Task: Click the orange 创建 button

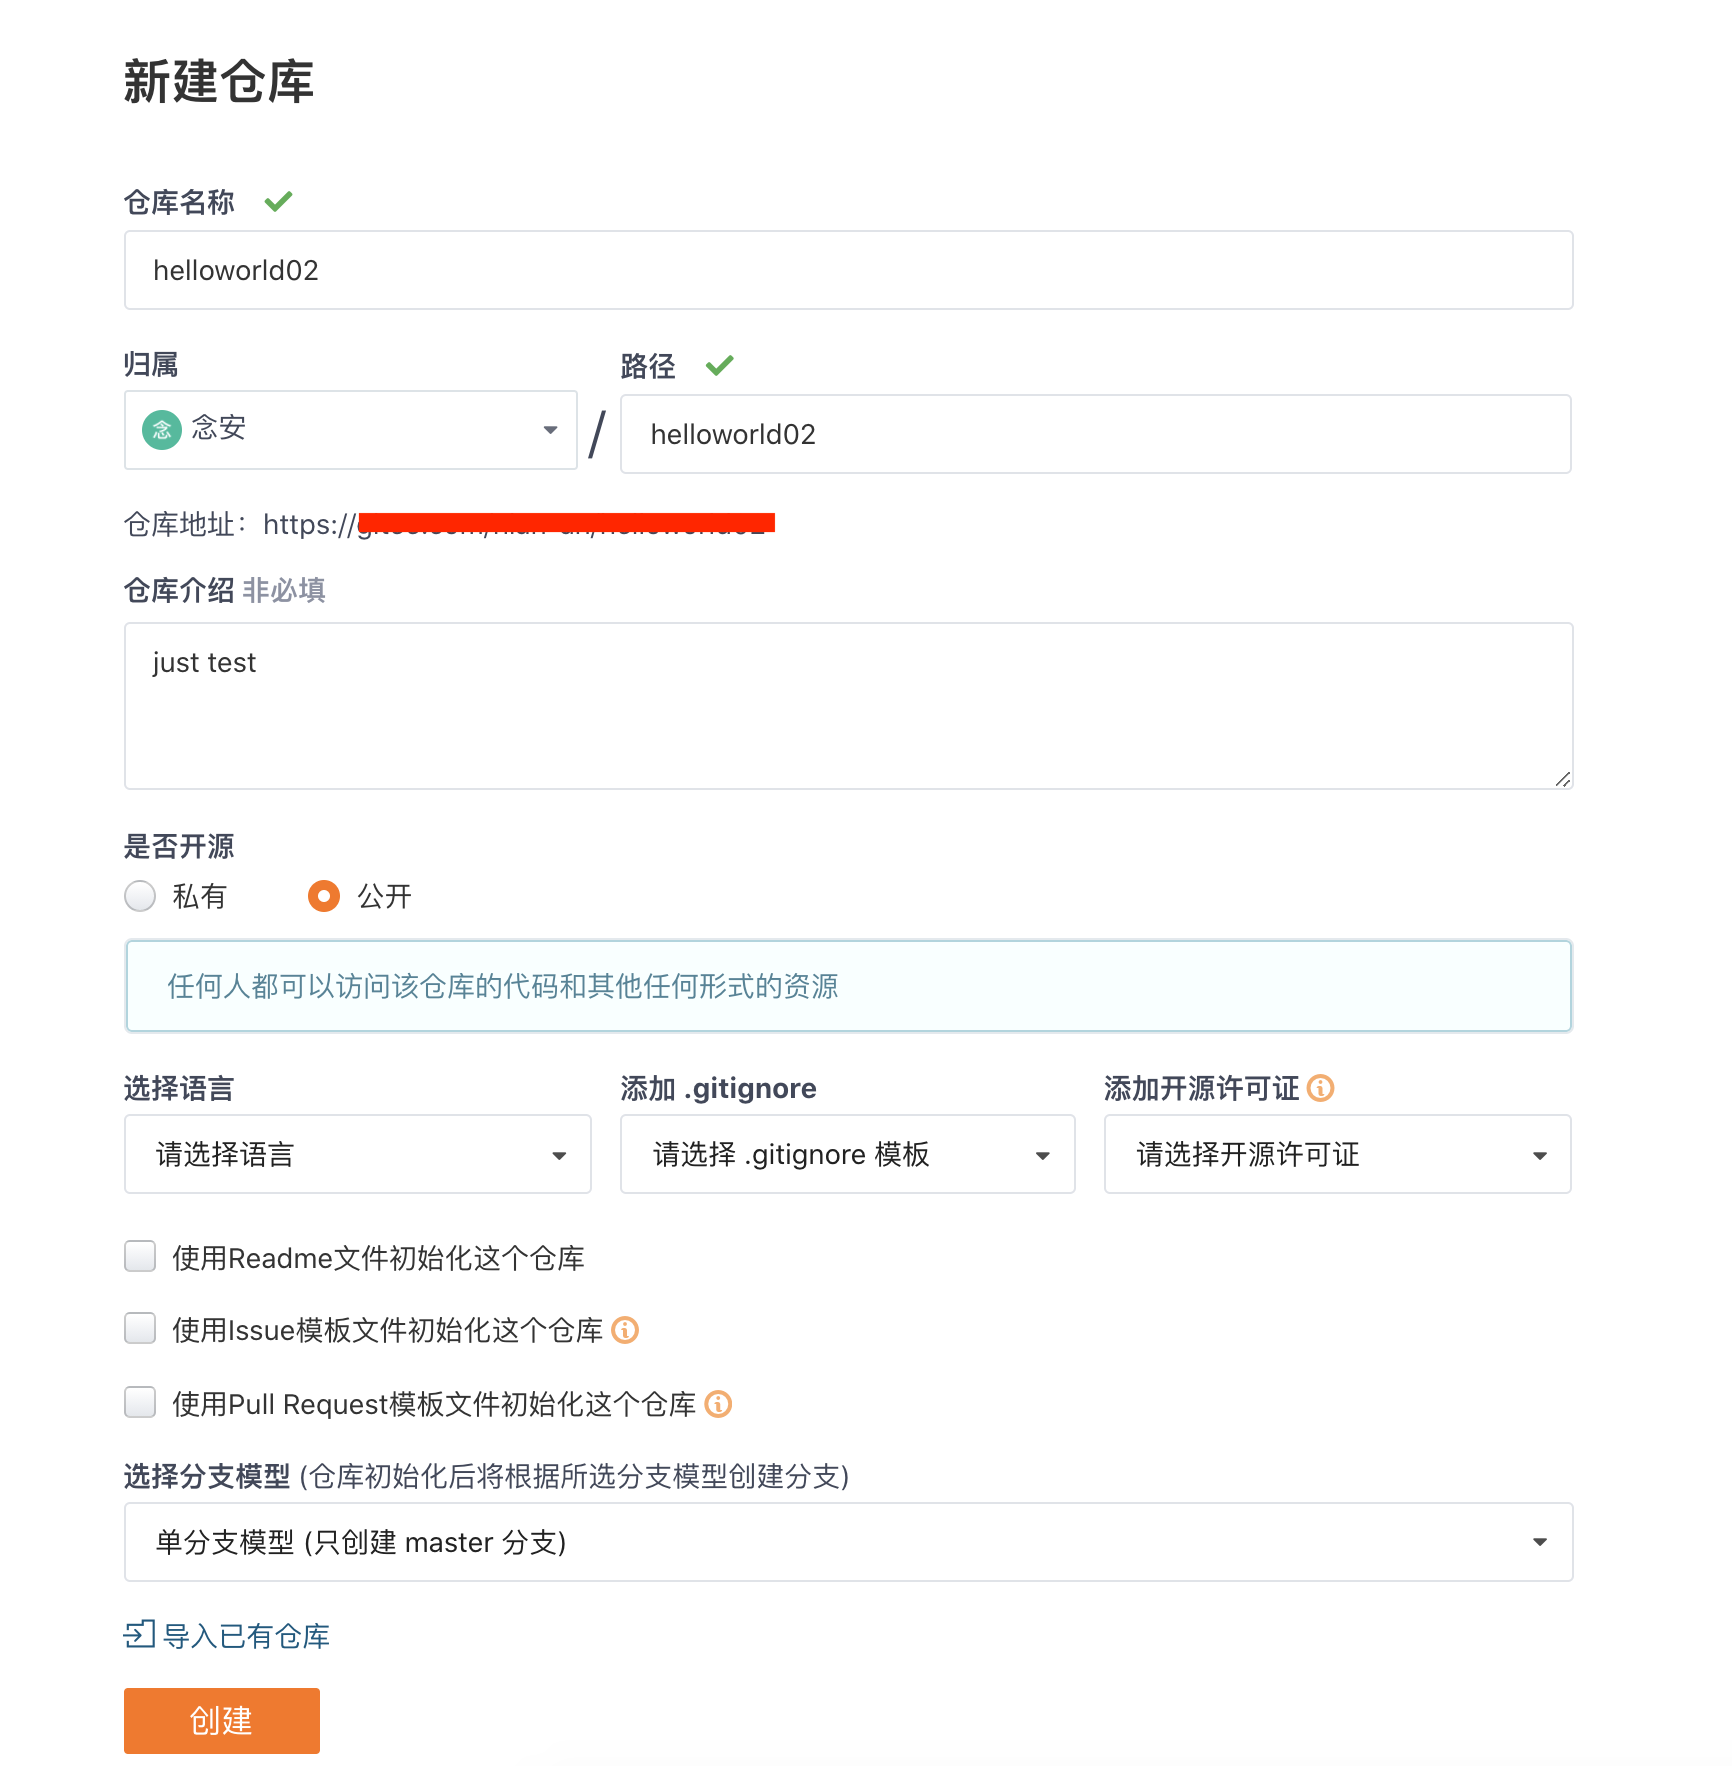Action: click(222, 1720)
